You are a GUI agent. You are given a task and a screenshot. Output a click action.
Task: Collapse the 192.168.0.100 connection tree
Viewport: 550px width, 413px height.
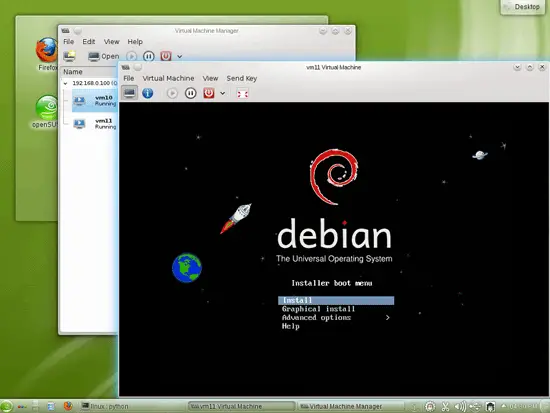pos(65,83)
